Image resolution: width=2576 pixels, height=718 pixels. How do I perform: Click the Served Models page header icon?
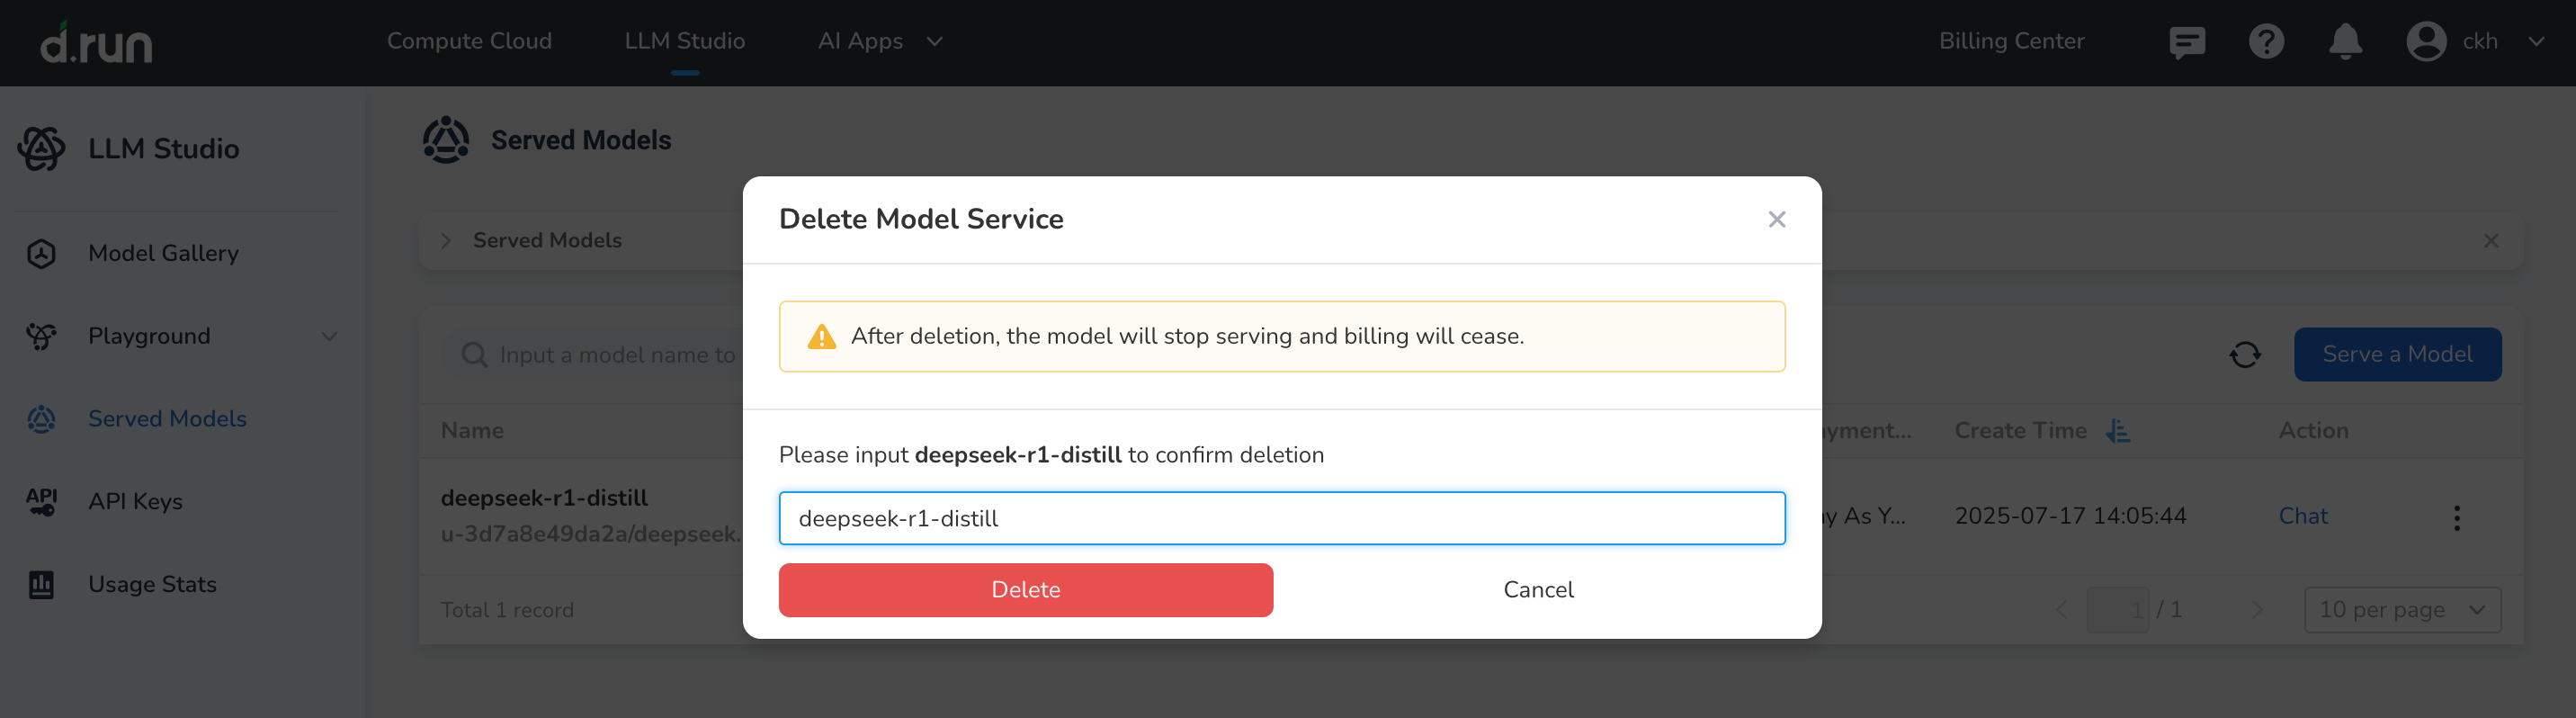[x=446, y=140]
